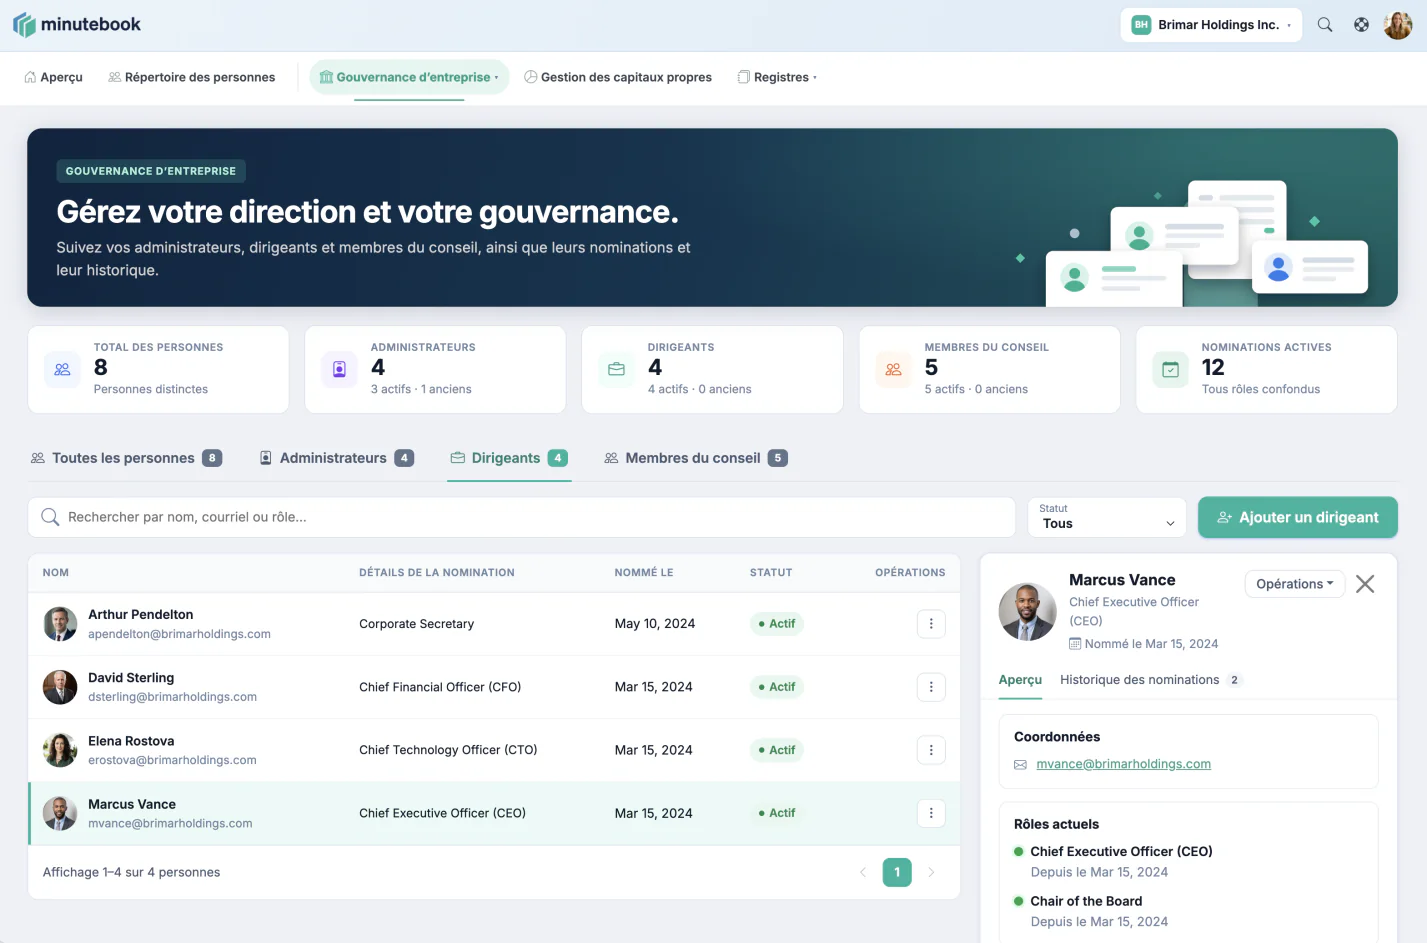Go to the Aperçu navigation item
Screen dimensions: 1427x943
pyautogui.click(x=54, y=77)
